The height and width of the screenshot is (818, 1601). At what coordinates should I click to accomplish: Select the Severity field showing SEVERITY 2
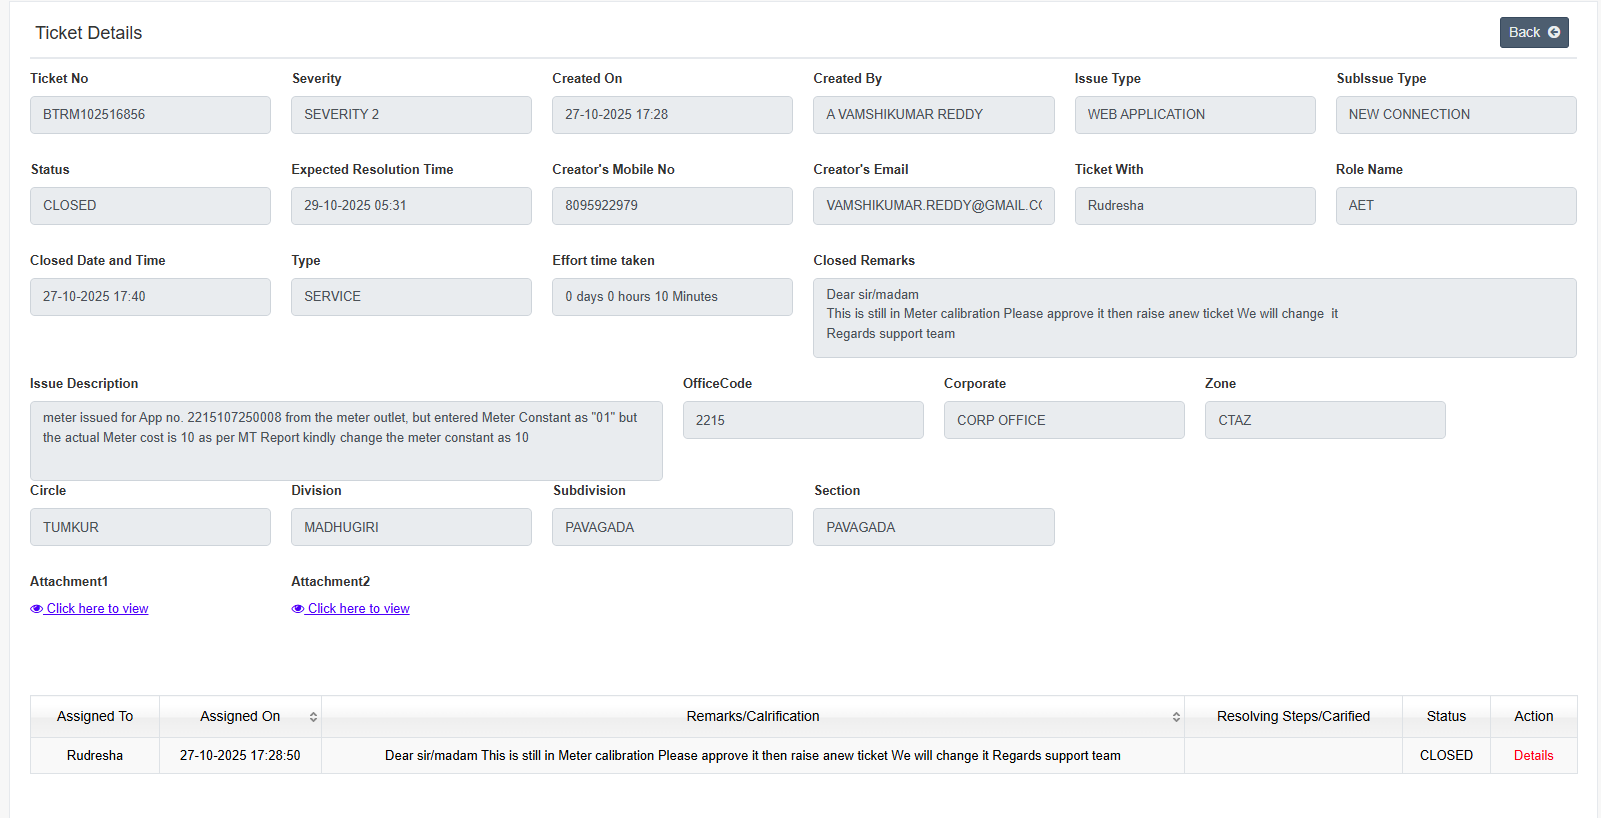tap(411, 115)
